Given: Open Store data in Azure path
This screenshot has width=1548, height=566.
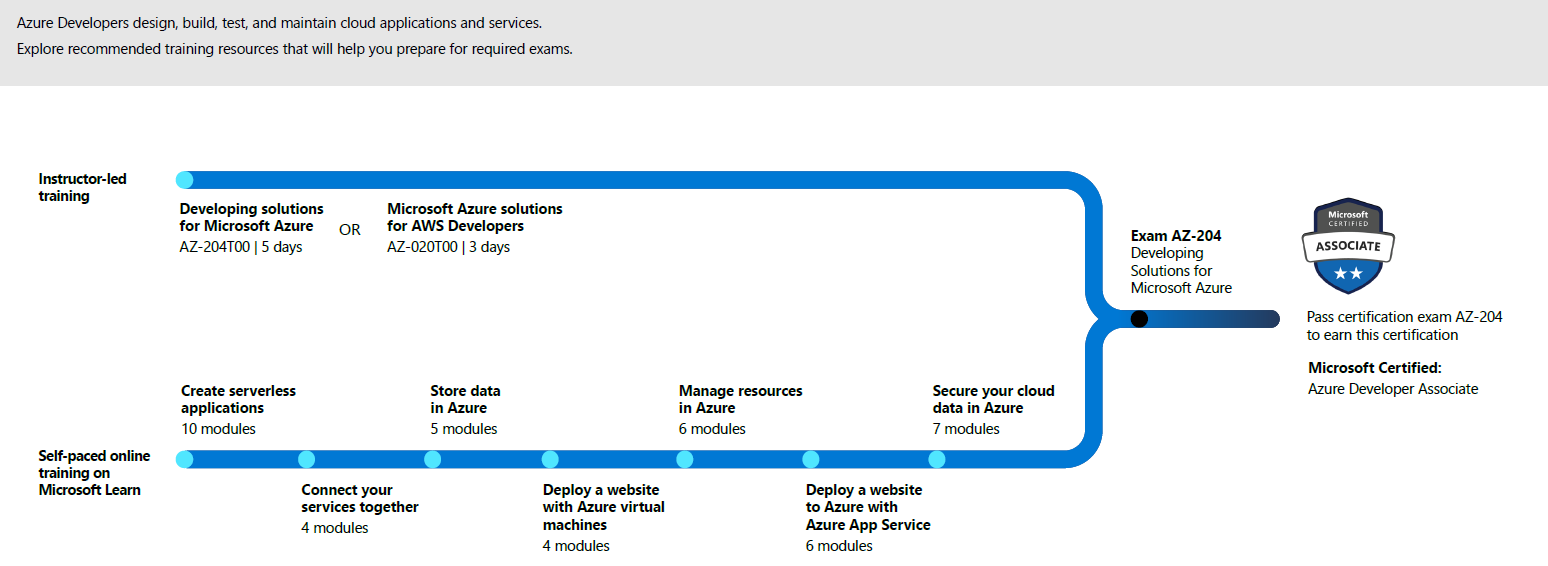Looking at the screenshot, I should [466, 399].
